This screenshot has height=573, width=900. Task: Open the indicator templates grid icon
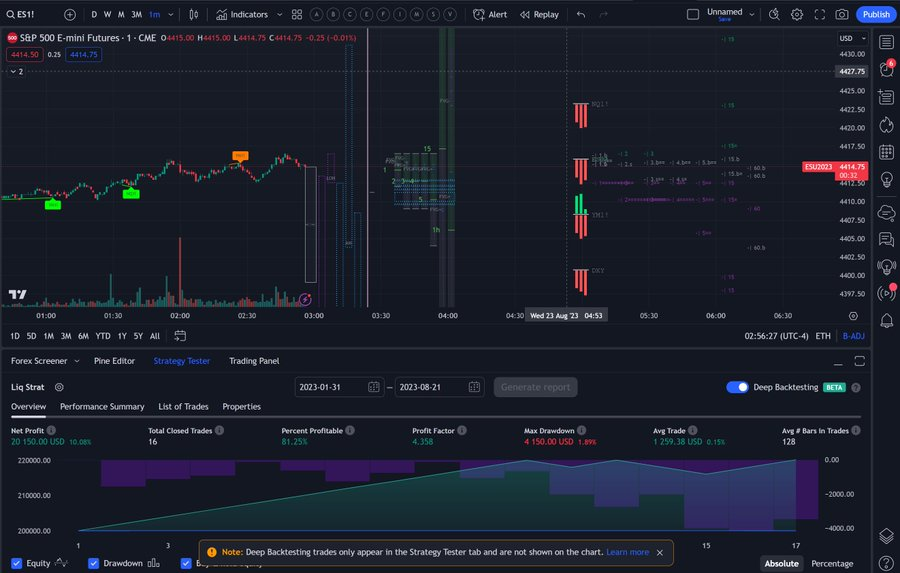(x=297, y=14)
